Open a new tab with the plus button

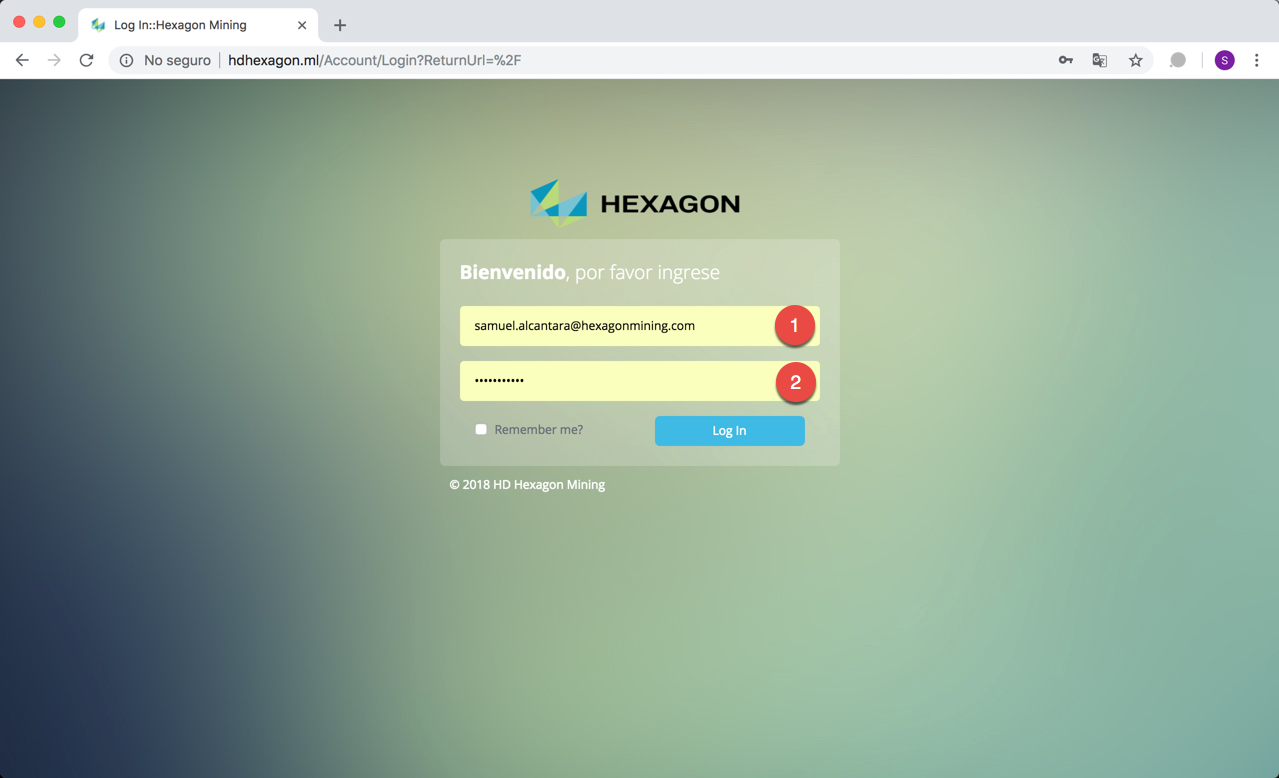[340, 25]
